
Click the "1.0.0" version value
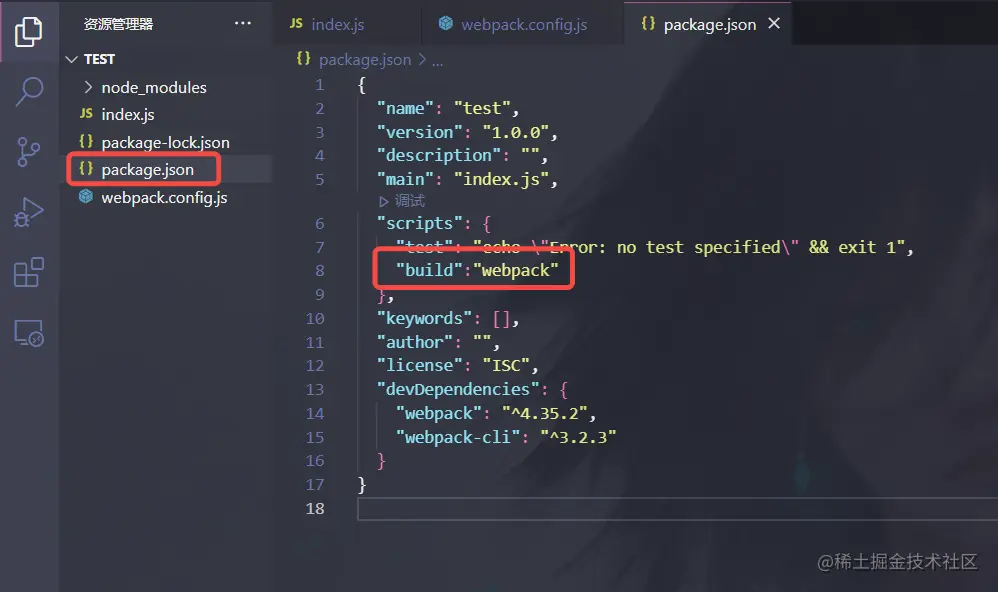pyautogui.click(x=516, y=132)
